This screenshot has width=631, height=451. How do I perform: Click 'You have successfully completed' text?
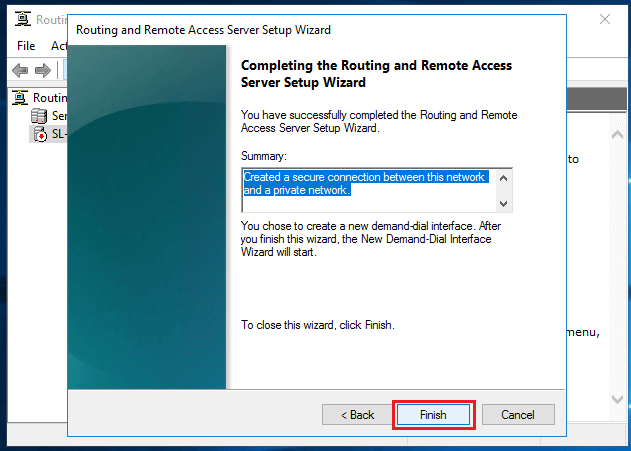(x=379, y=122)
